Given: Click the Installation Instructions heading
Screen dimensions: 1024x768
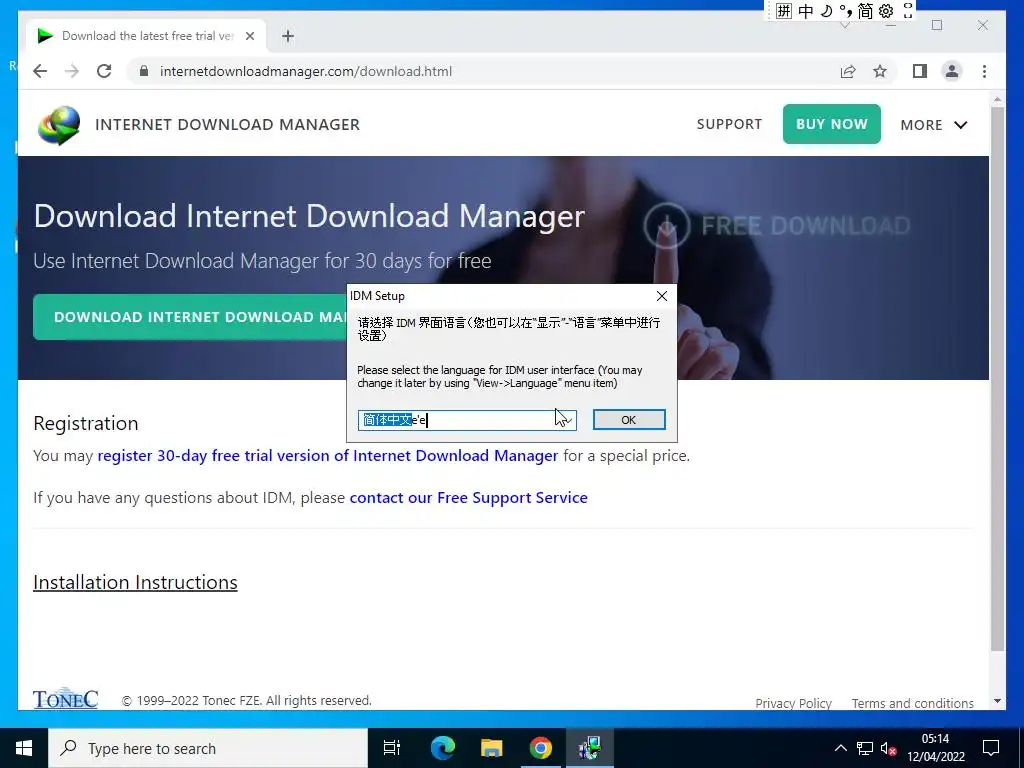Looking at the screenshot, I should (135, 582).
